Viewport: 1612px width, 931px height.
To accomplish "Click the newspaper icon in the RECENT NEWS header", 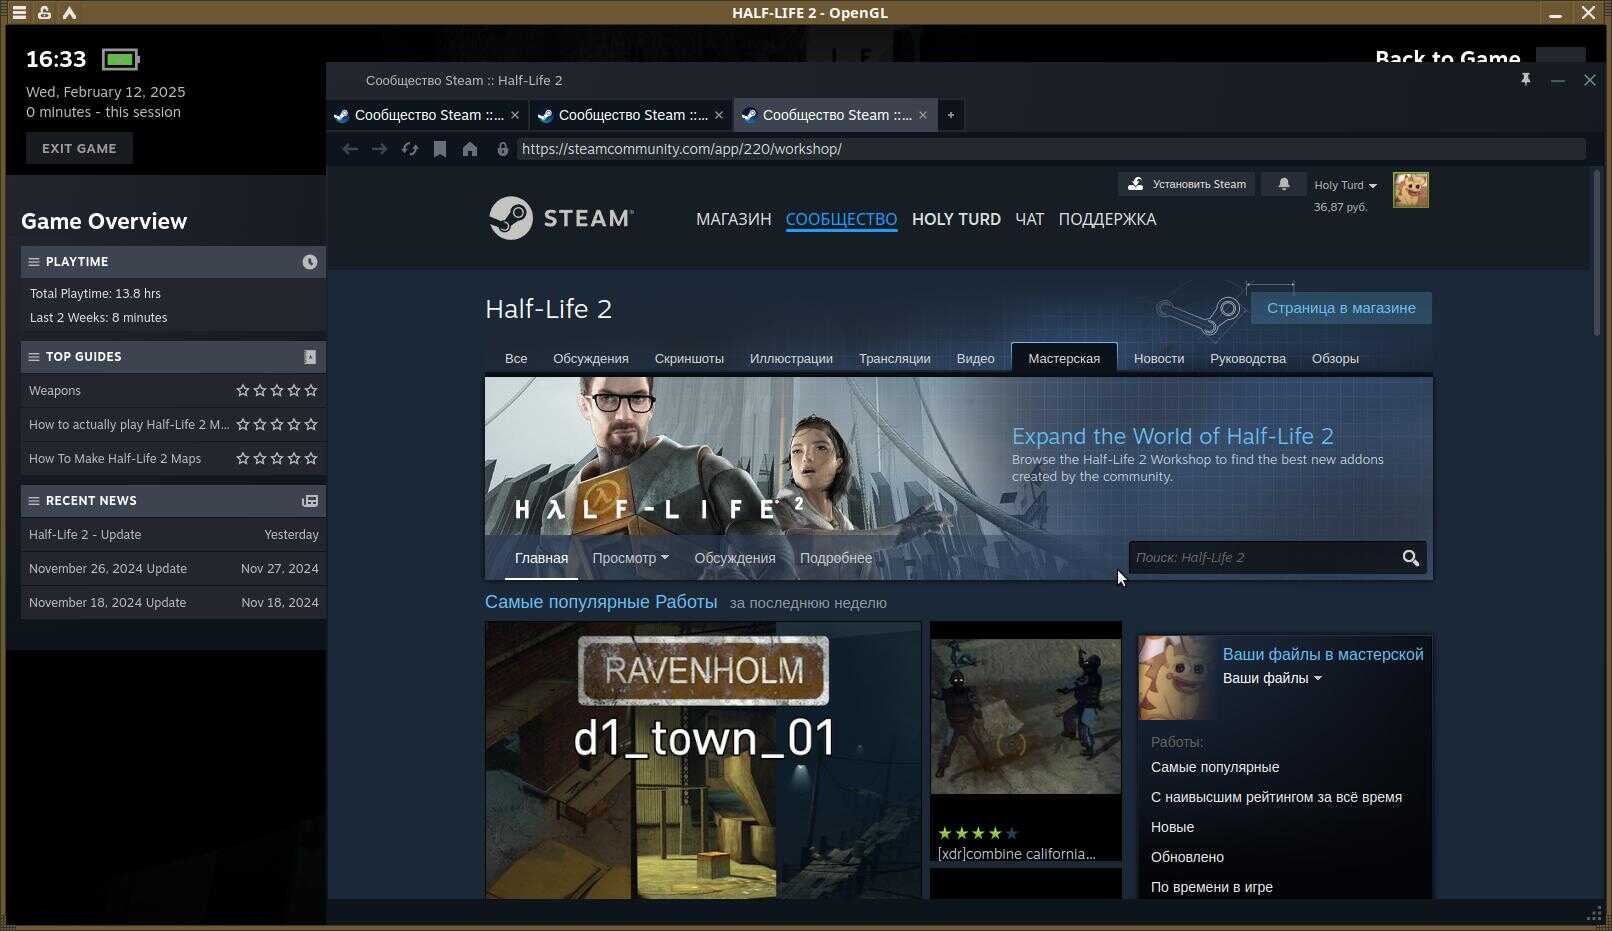I will pyautogui.click(x=310, y=501).
